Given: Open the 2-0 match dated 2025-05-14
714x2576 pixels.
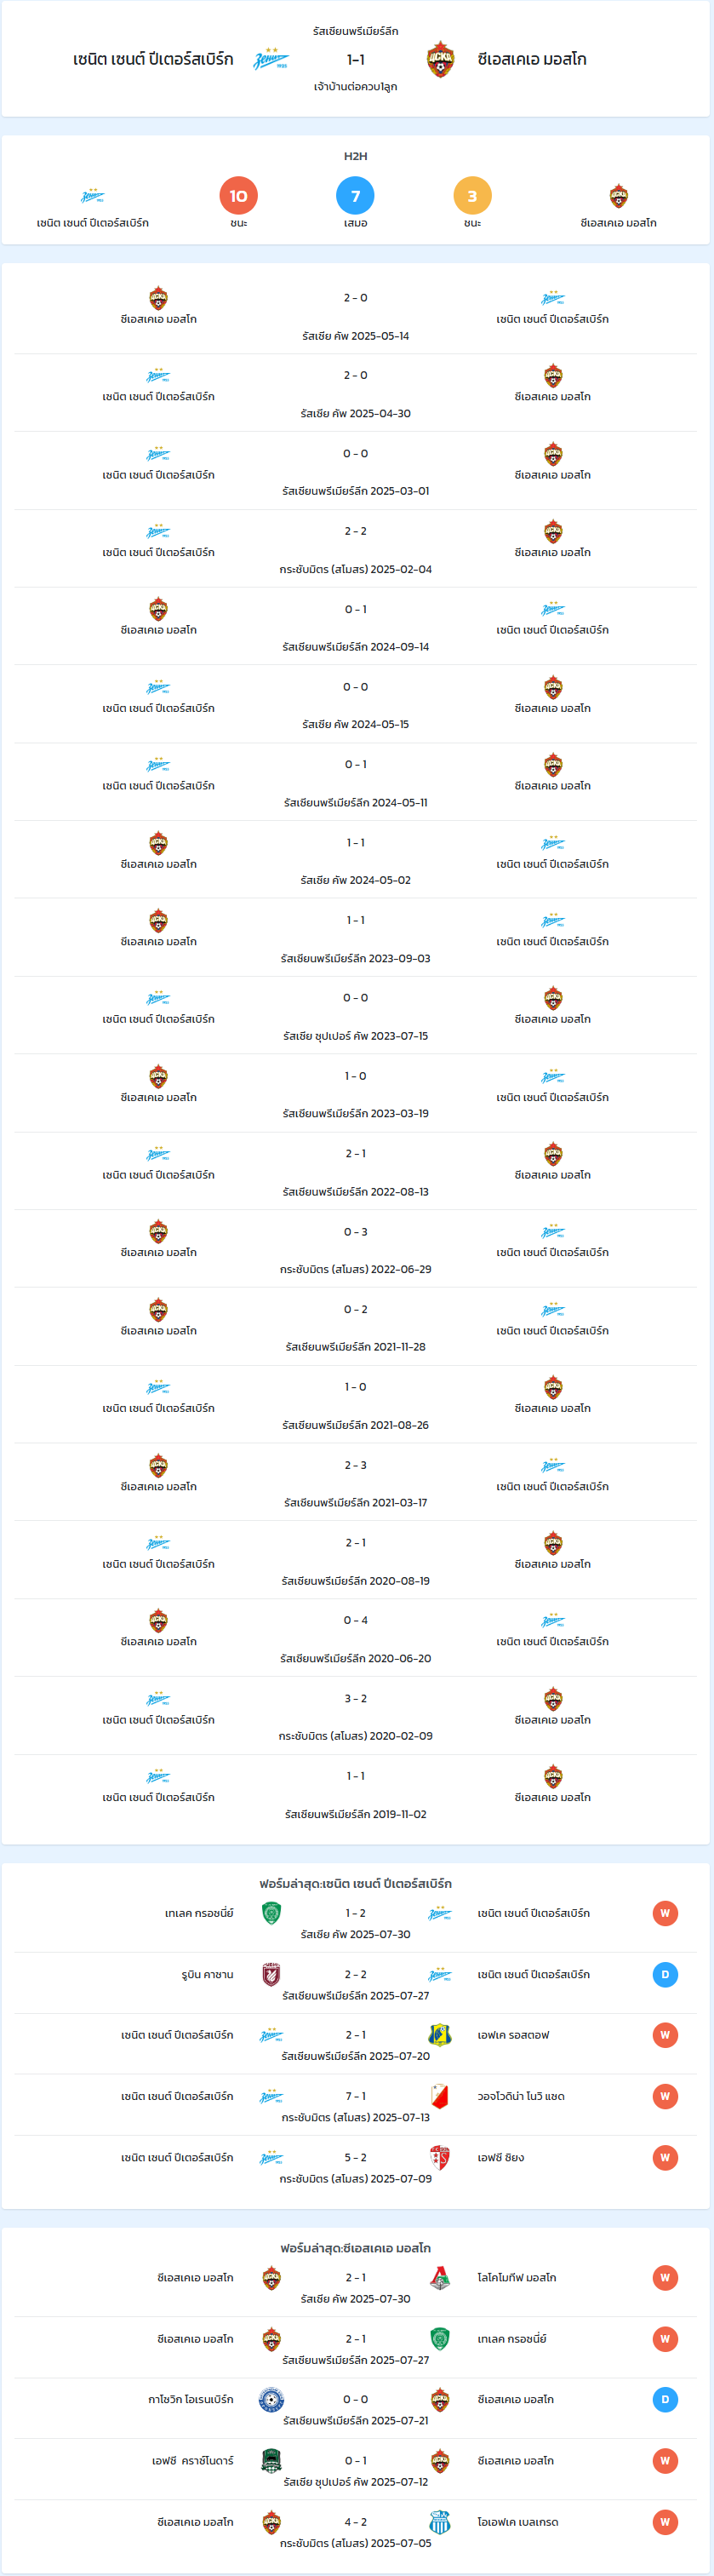Looking at the screenshot, I should pyautogui.click(x=355, y=315).
